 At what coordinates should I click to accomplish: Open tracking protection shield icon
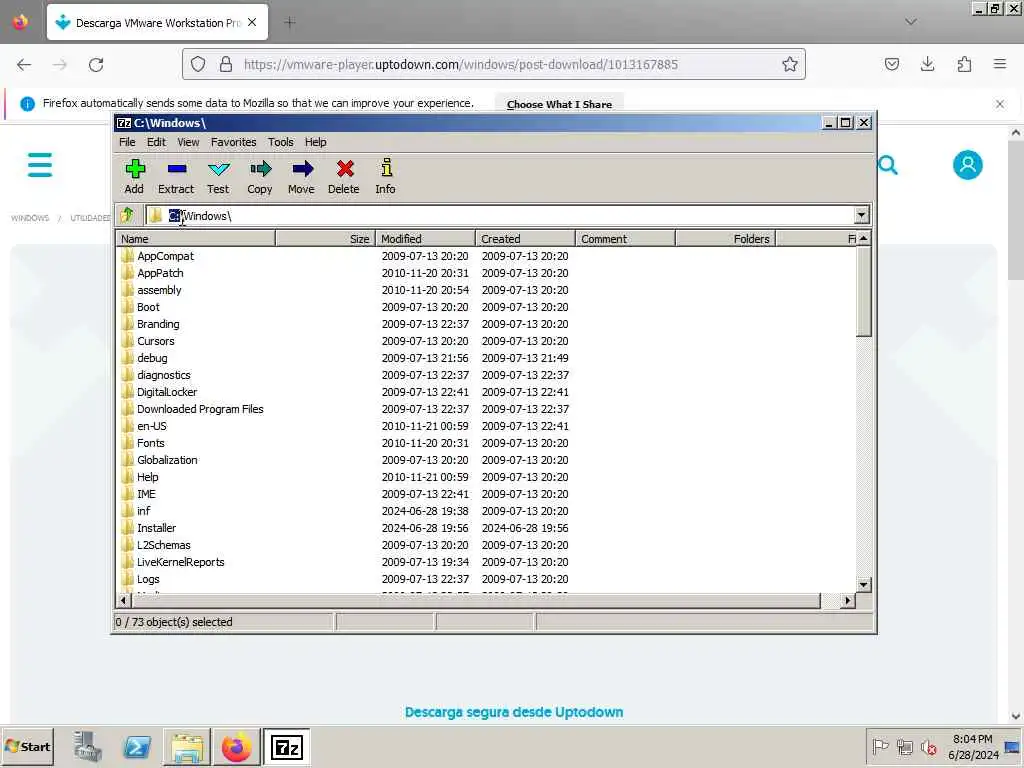point(199,64)
